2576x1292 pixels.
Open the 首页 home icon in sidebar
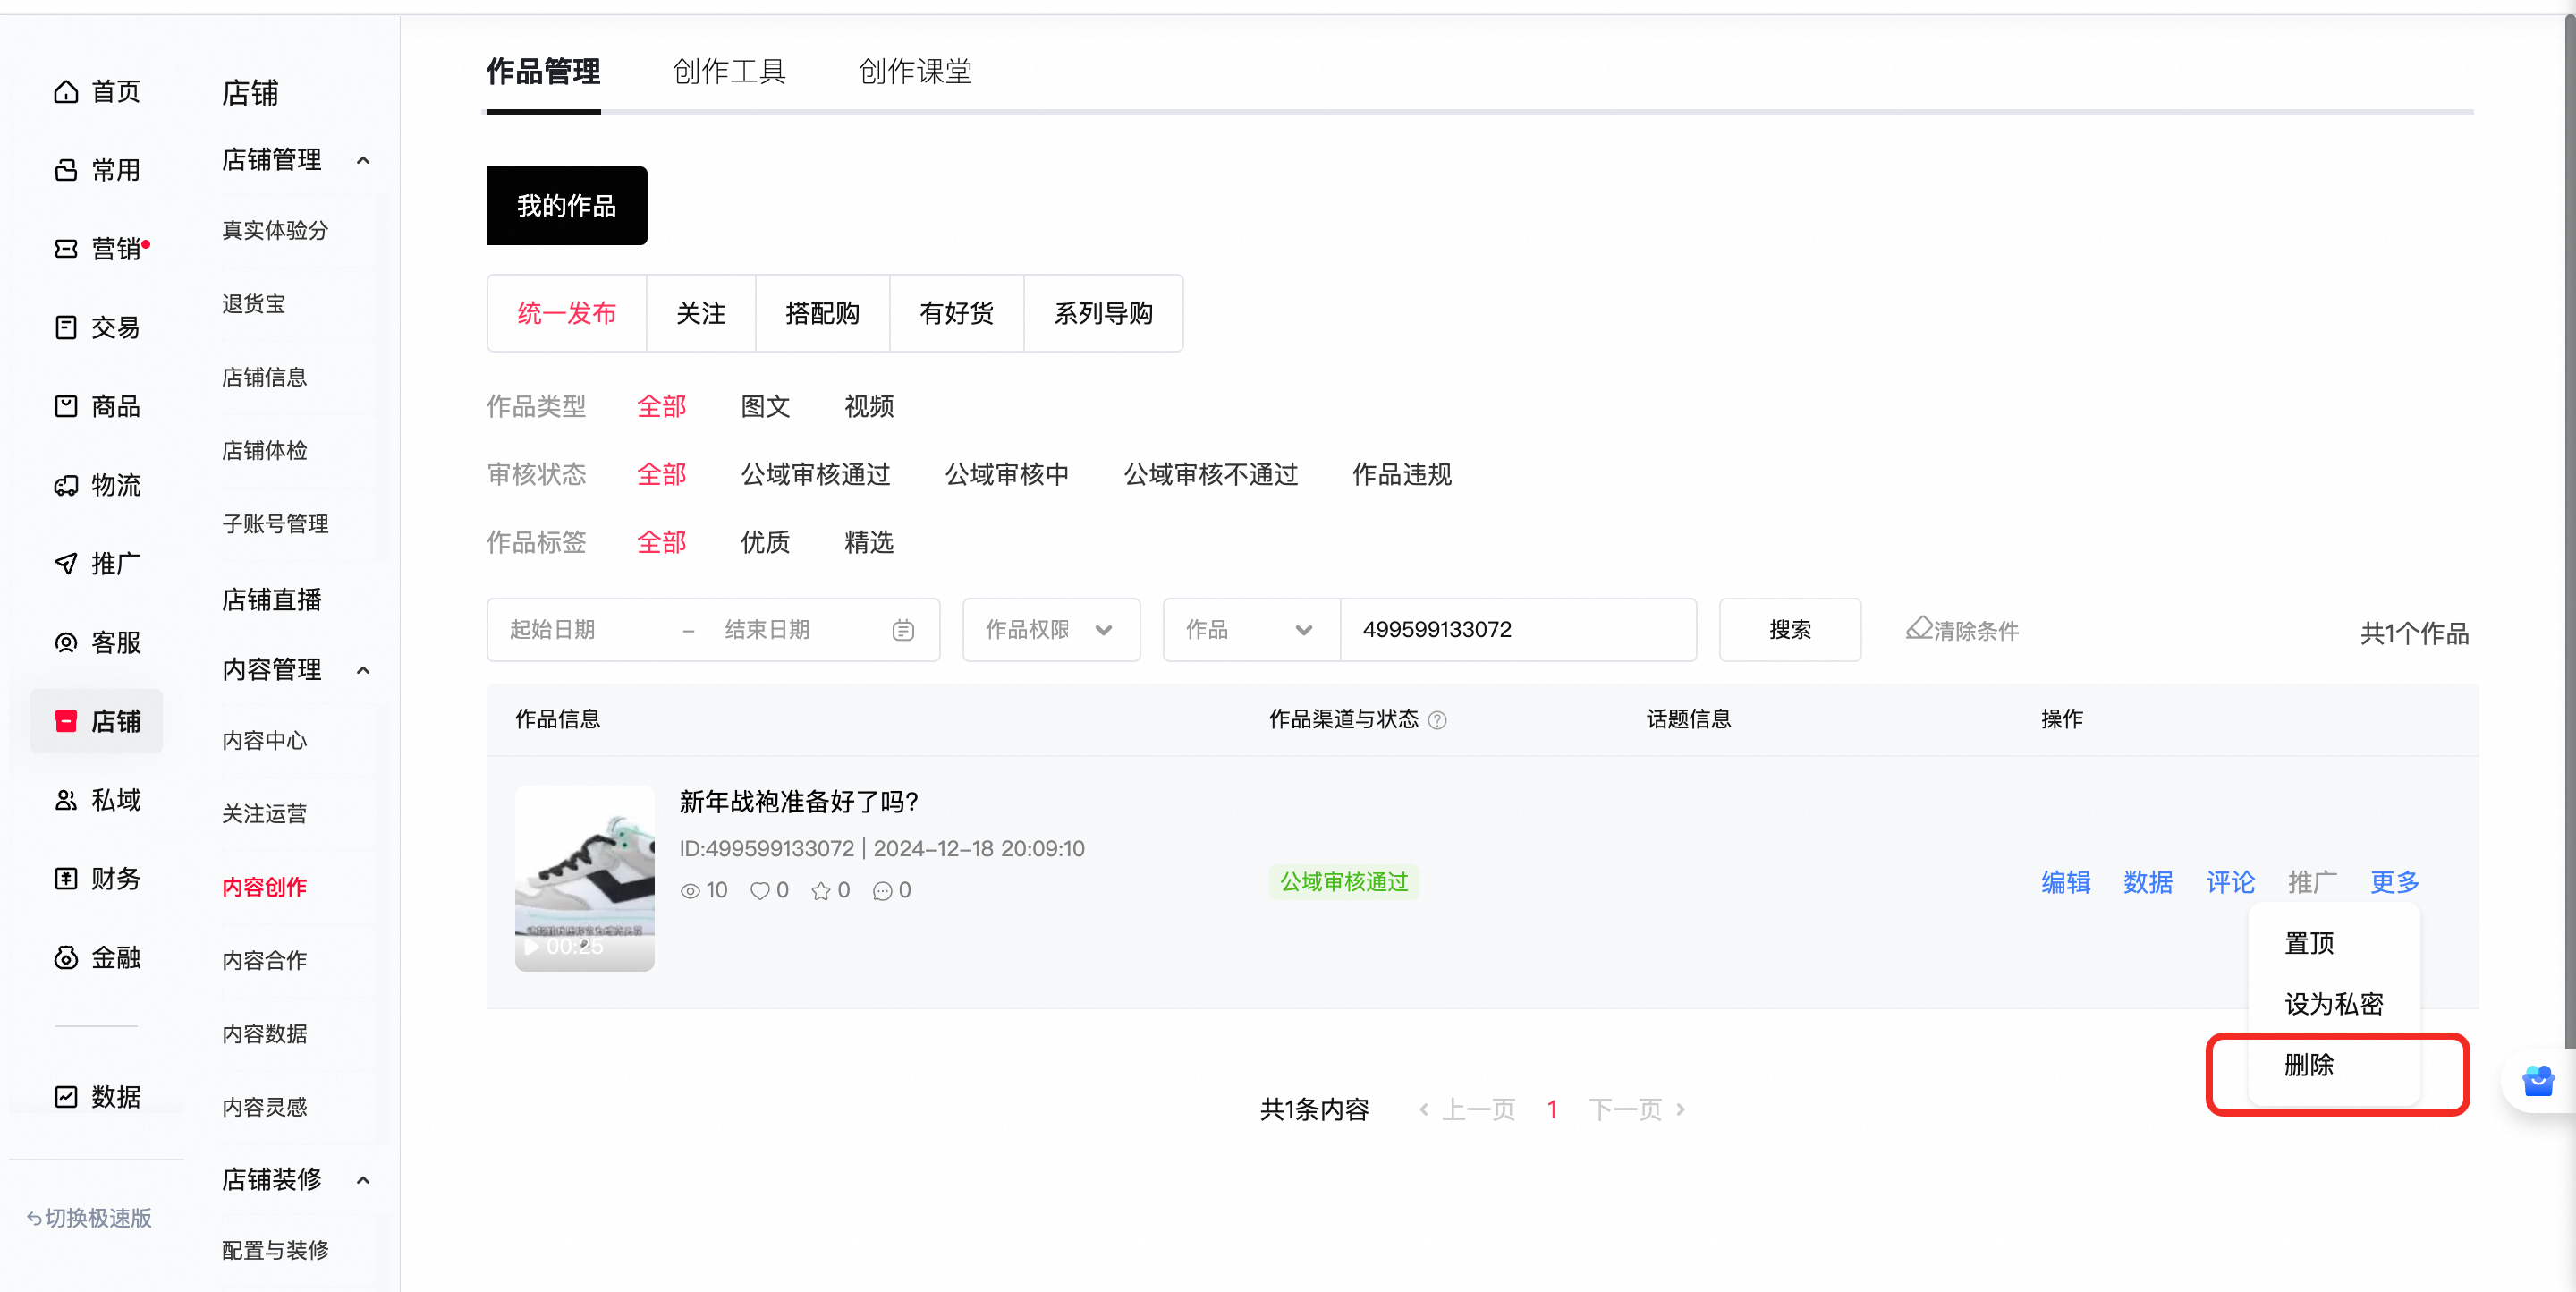click(66, 92)
